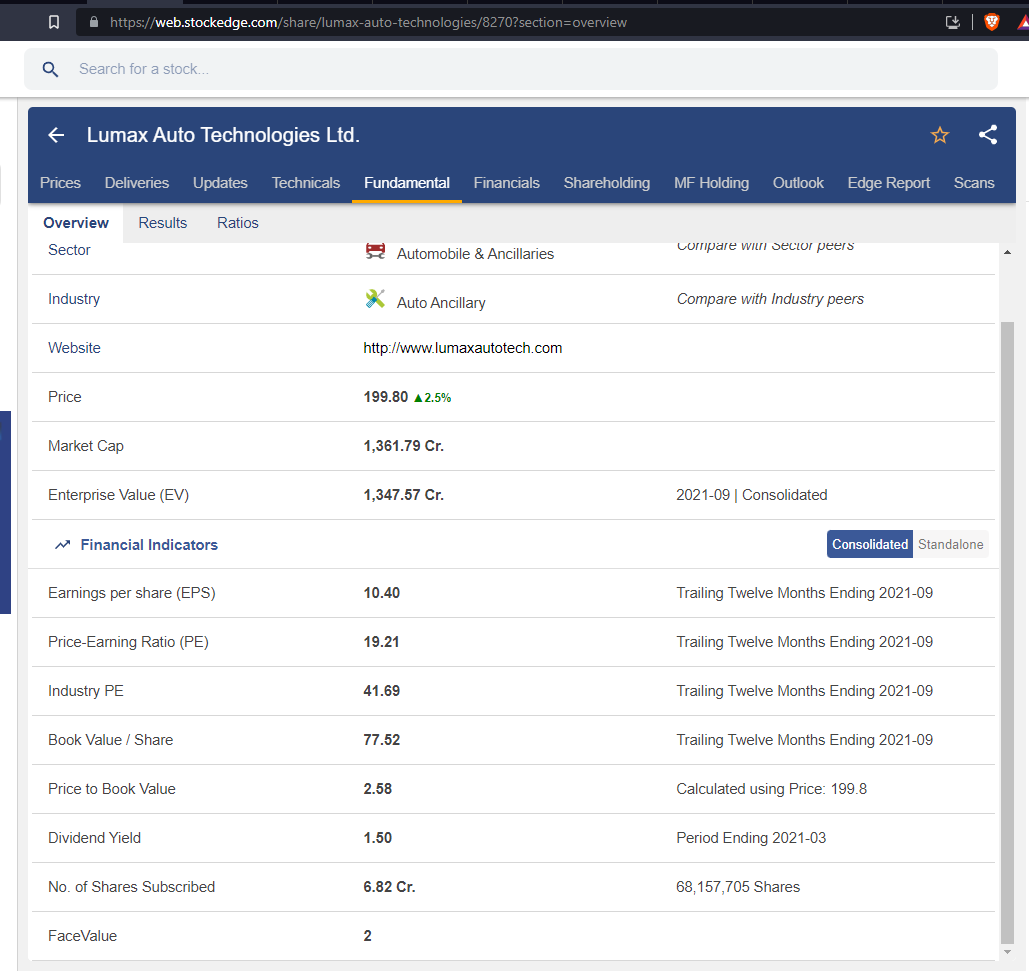Click the 2021-09 | Consolidated note
The height and width of the screenshot is (971, 1029).
[751, 495]
